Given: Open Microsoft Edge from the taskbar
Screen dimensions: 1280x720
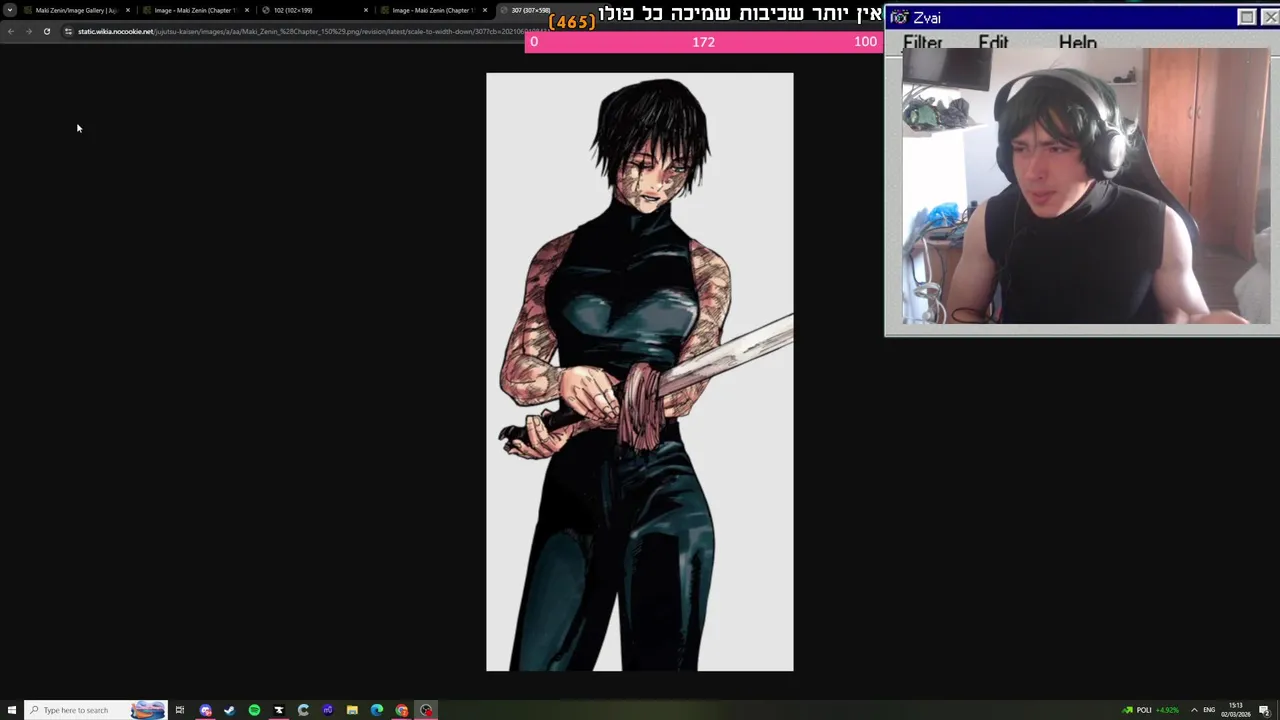Looking at the screenshot, I should pos(377,710).
